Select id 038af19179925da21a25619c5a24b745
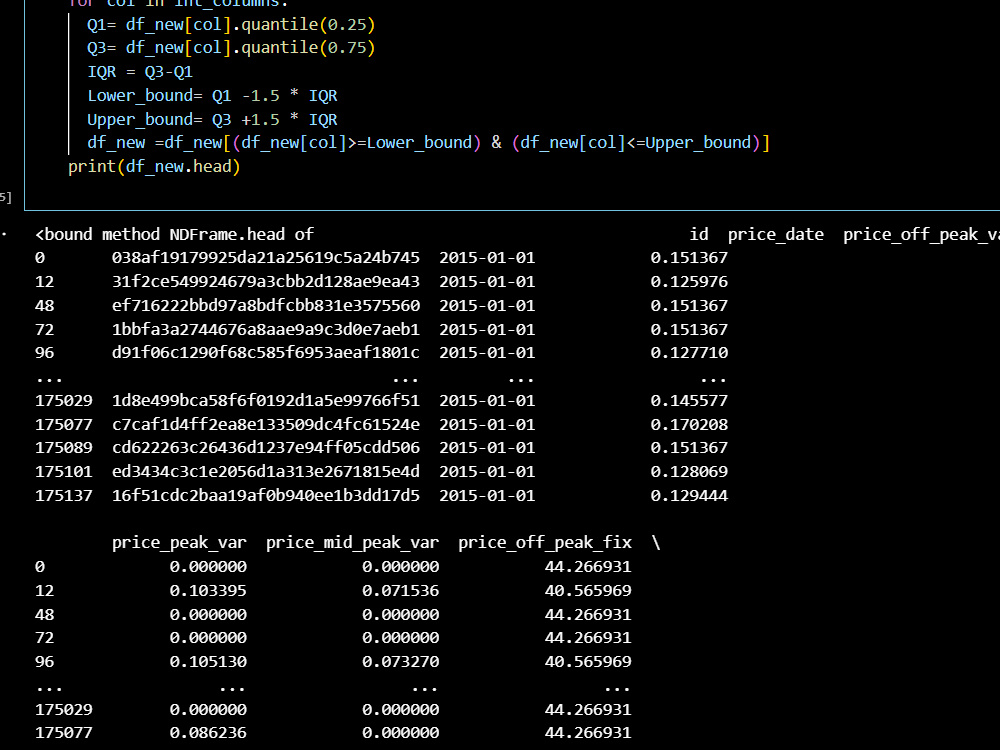The image size is (1000, 750). 266,258
